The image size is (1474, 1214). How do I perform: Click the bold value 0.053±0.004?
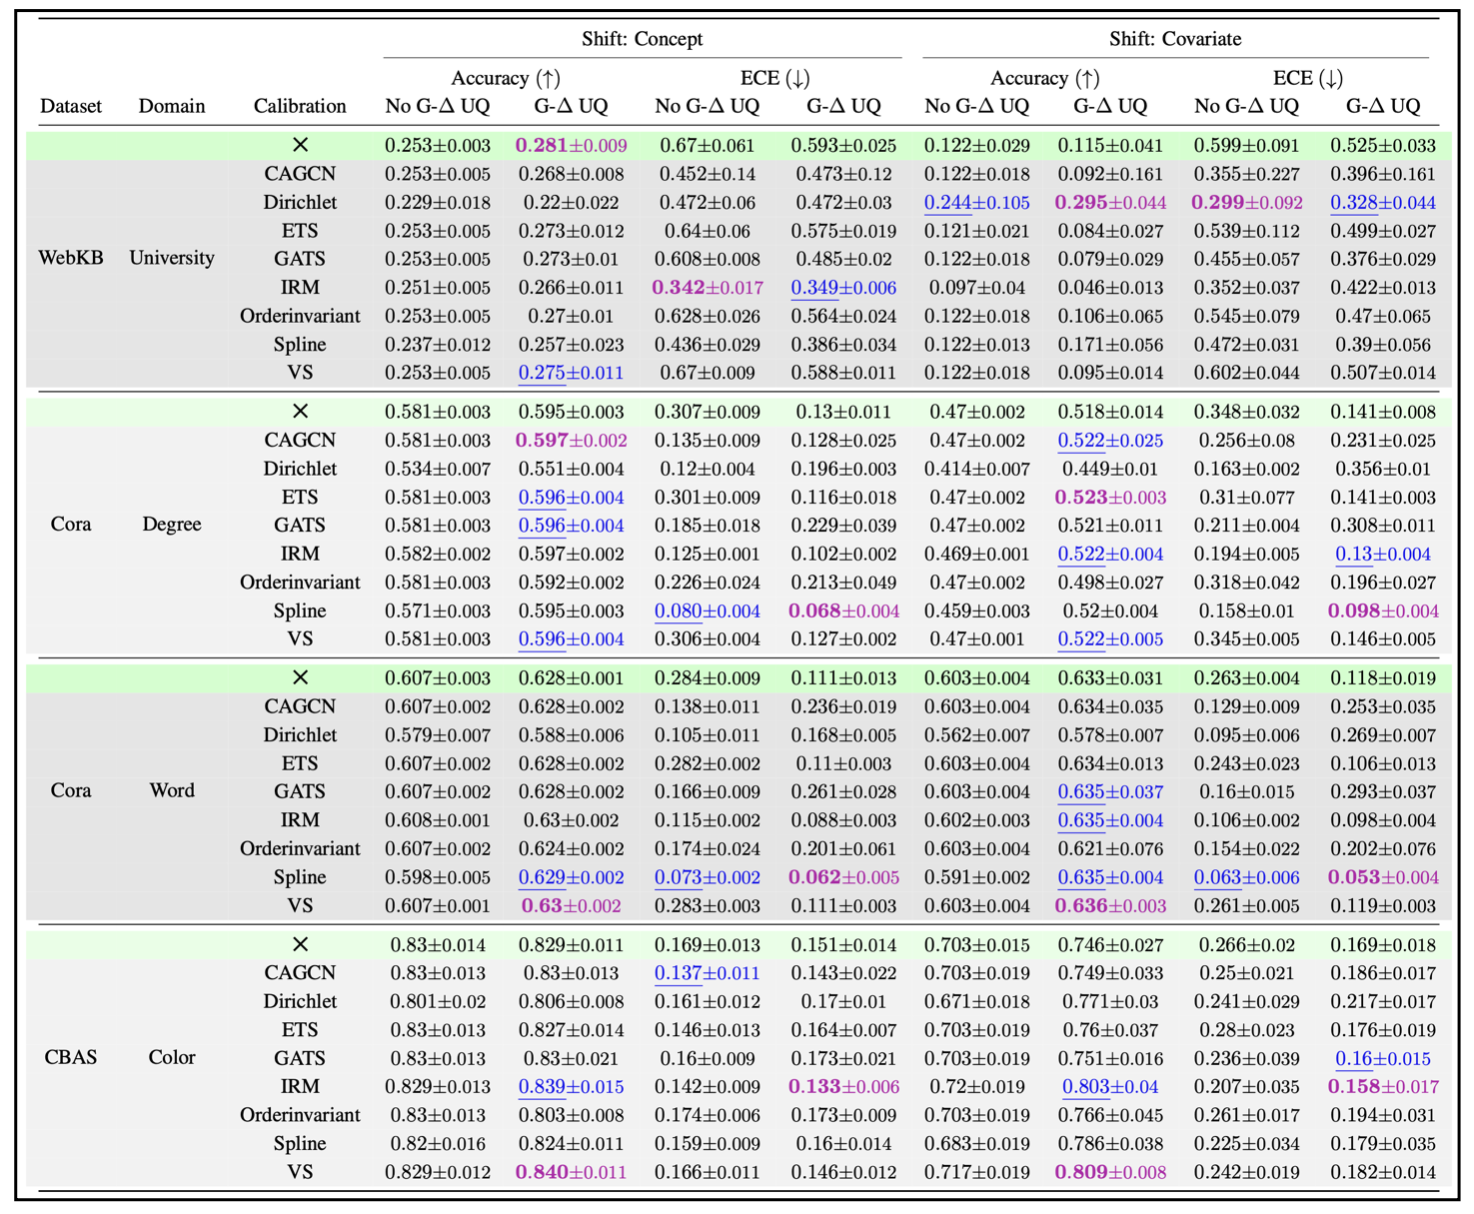1383,877
